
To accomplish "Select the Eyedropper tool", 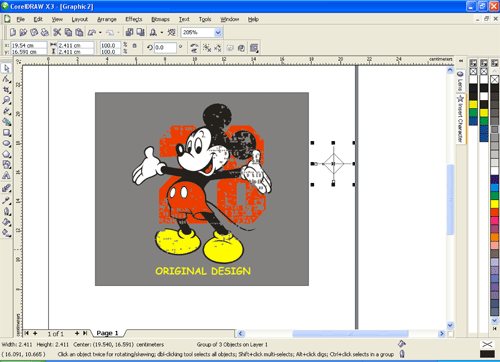I will (6, 200).
